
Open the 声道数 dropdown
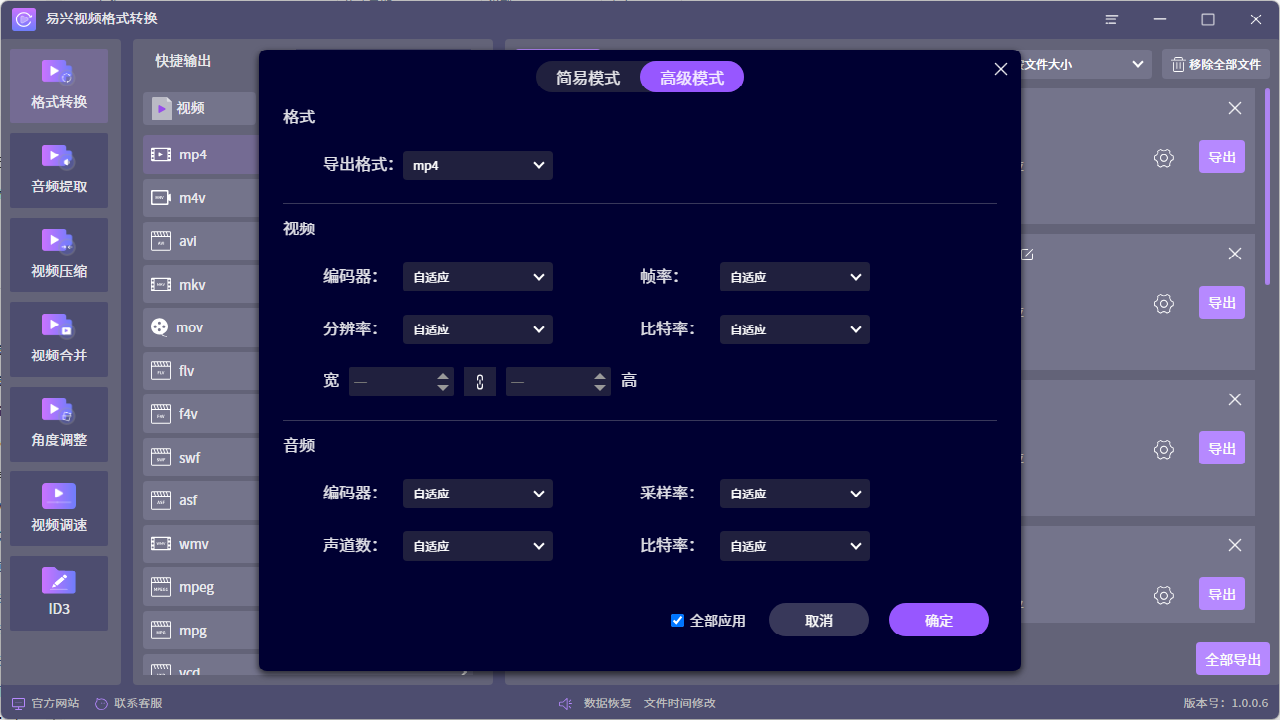tap(477, 545)
